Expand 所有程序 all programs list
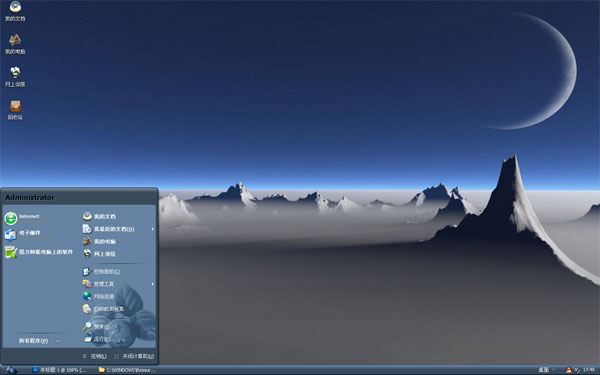Screen dimensions: 600x375 [x=39, y=341]
